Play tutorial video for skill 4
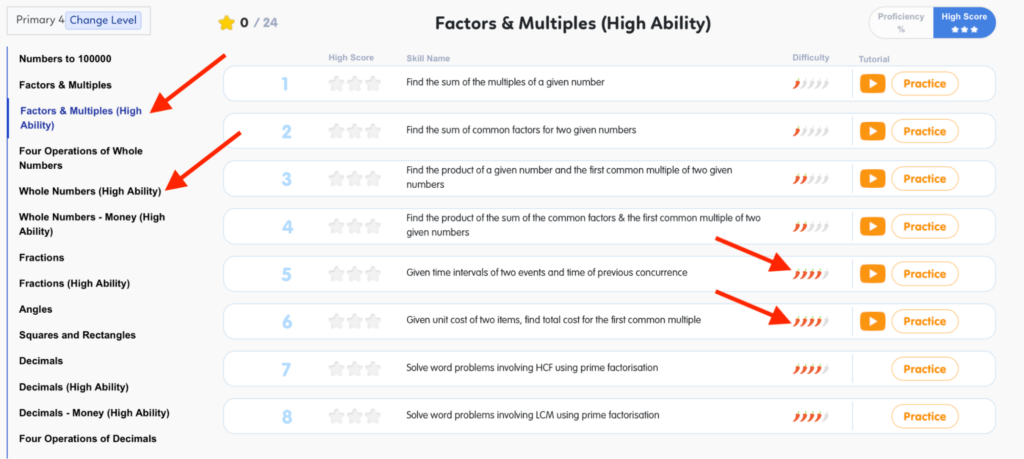This screenshot has height=459, width=1024. [873, 227]
